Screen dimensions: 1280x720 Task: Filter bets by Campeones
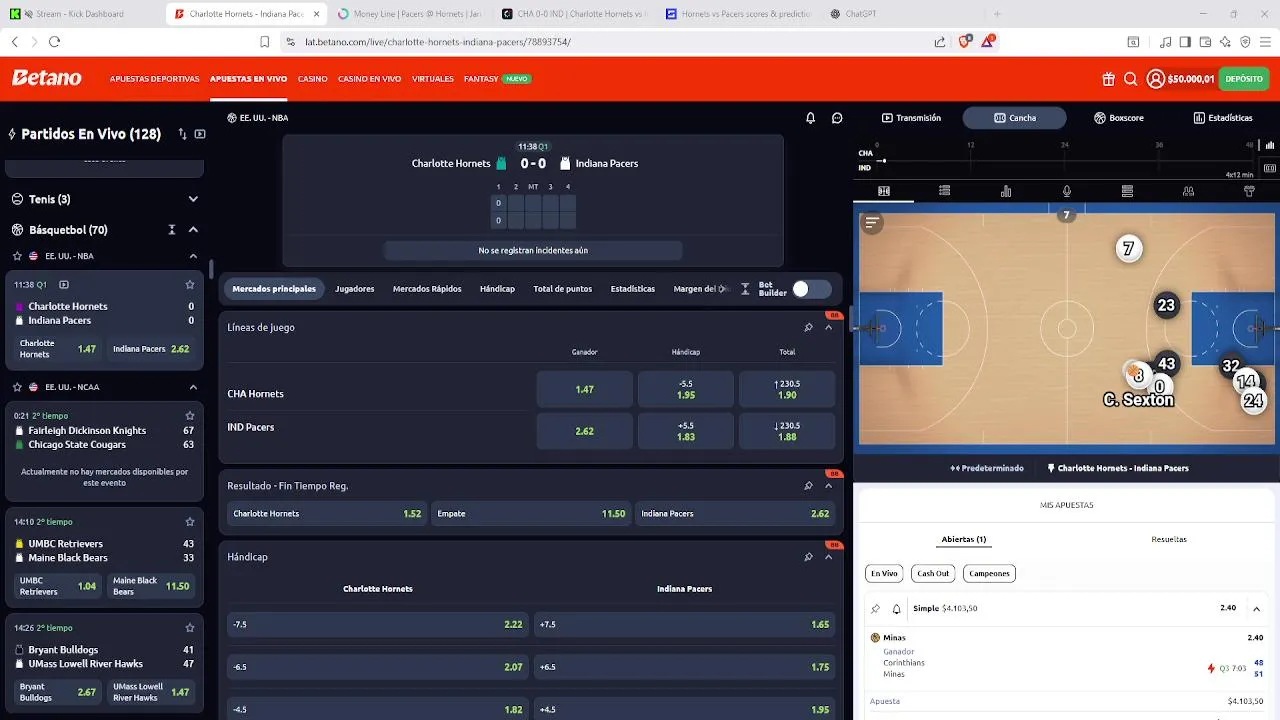989,573
